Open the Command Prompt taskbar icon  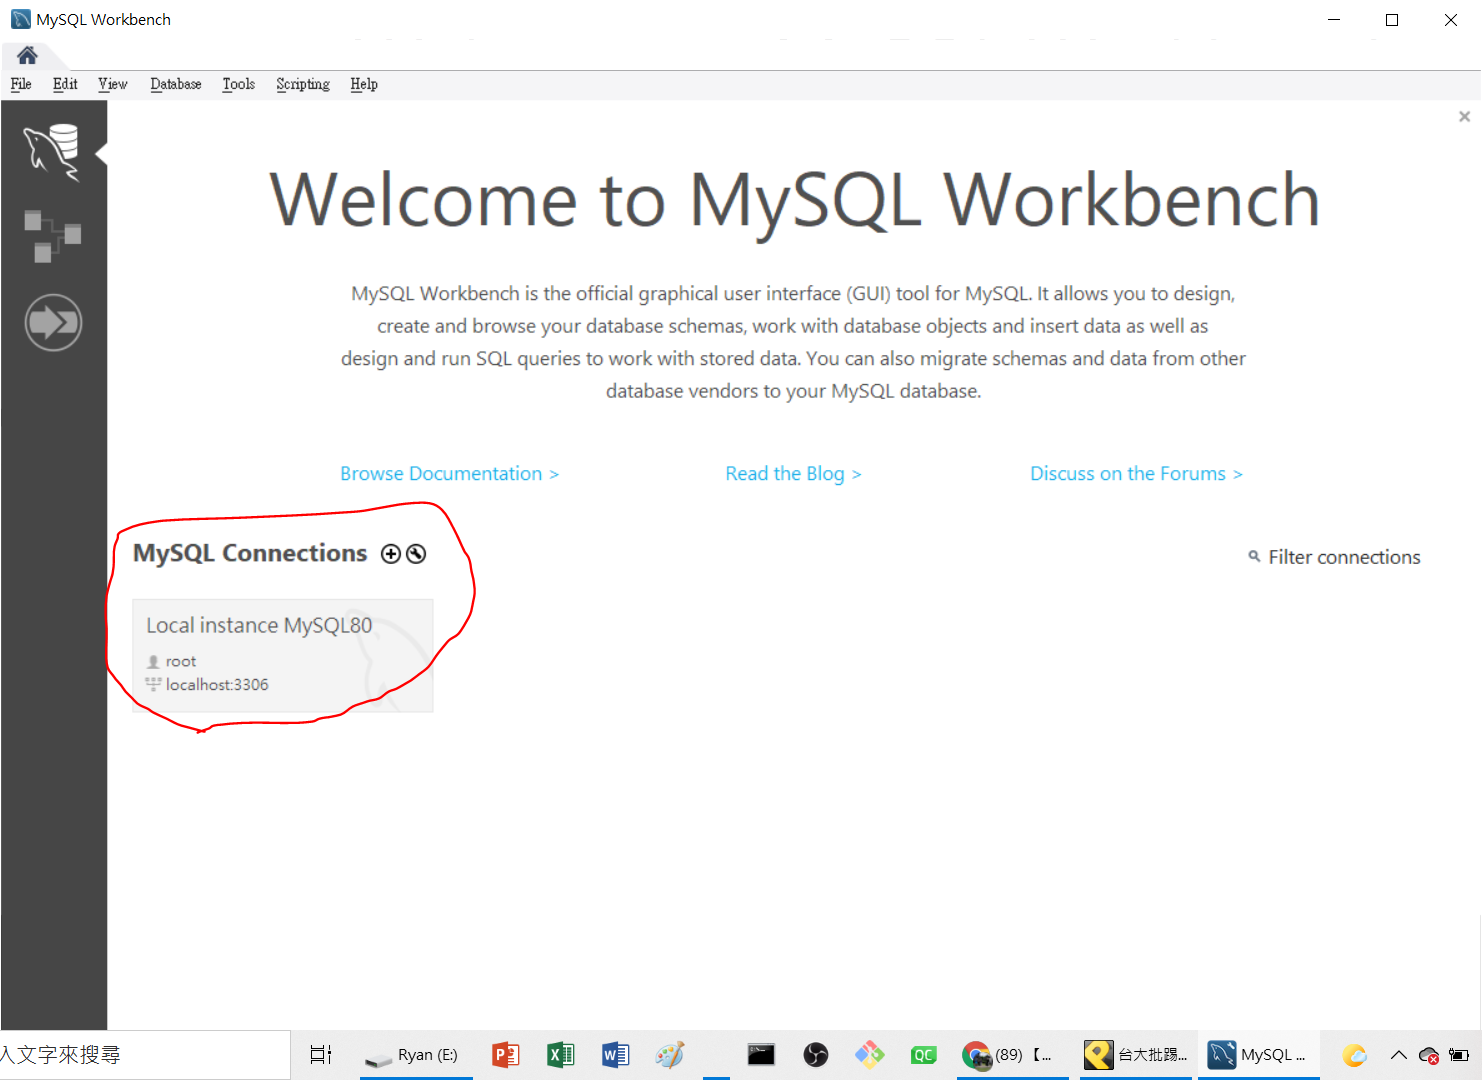[761, 1055]
